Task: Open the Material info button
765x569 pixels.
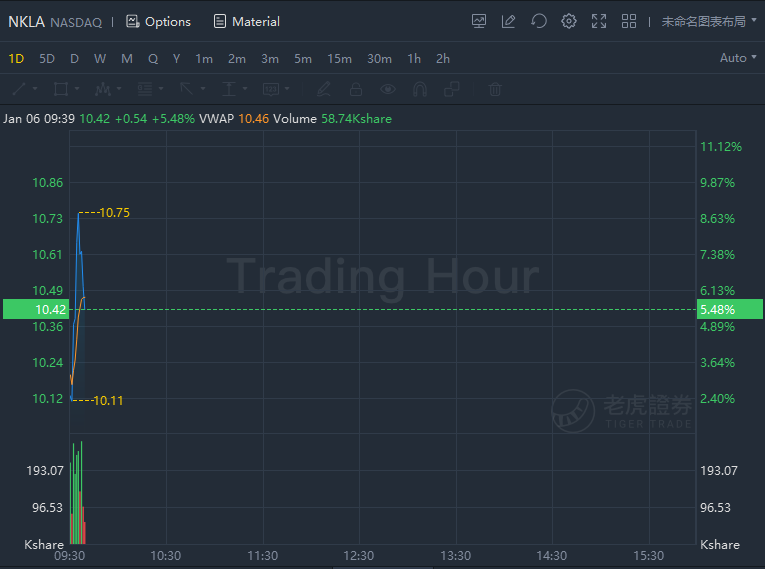Action: coord(246,21)
